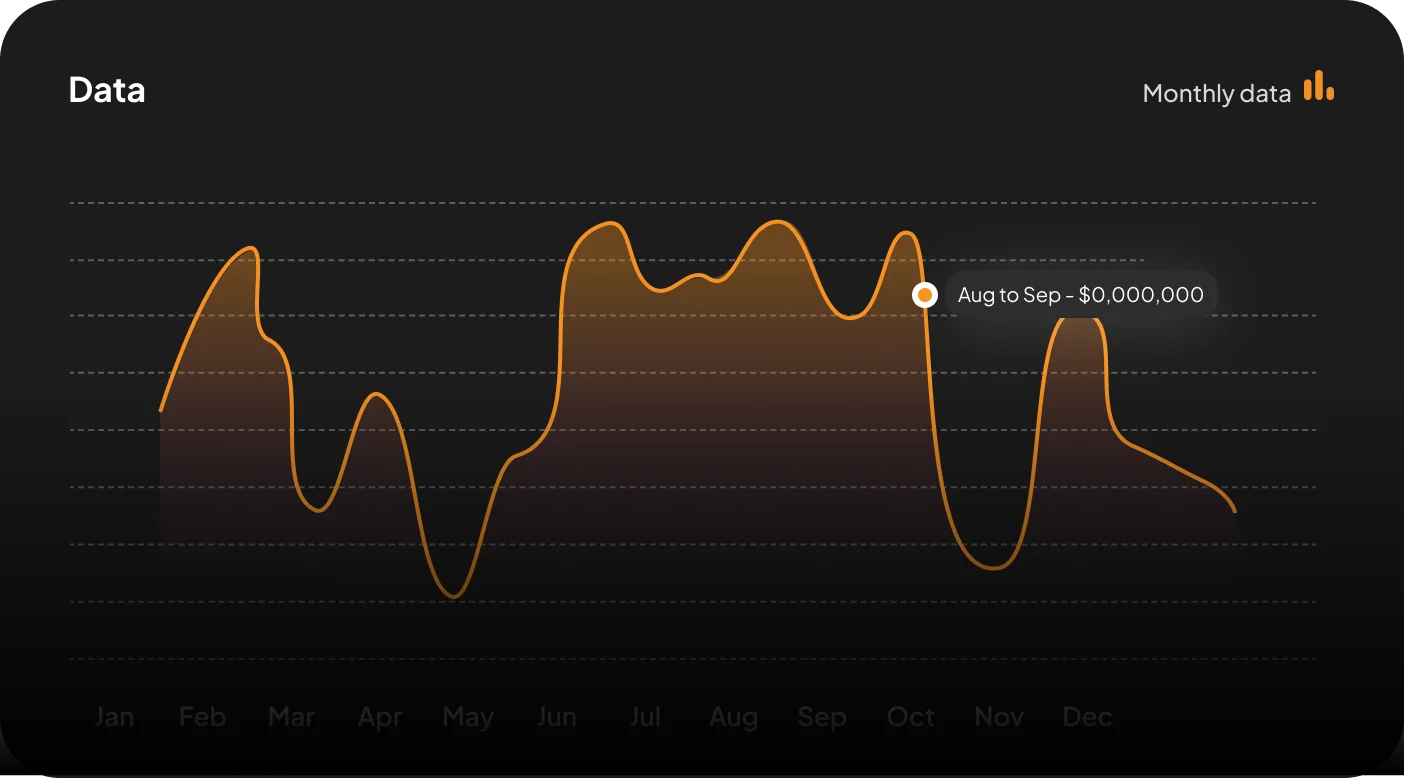Pick the Jun month label

[x=557, y=717]
